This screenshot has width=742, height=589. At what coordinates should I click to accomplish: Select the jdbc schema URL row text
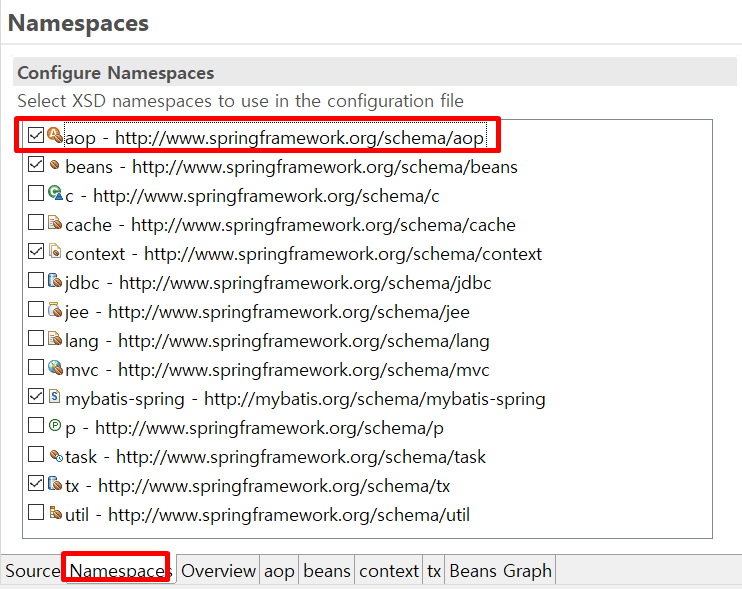pos(278,283)
